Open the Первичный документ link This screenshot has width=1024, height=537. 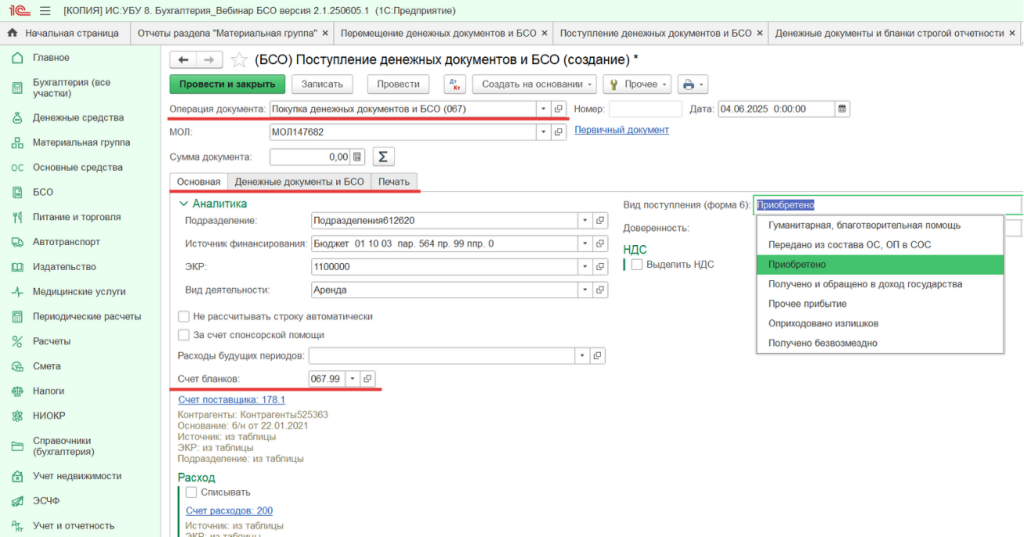point(621,130)
